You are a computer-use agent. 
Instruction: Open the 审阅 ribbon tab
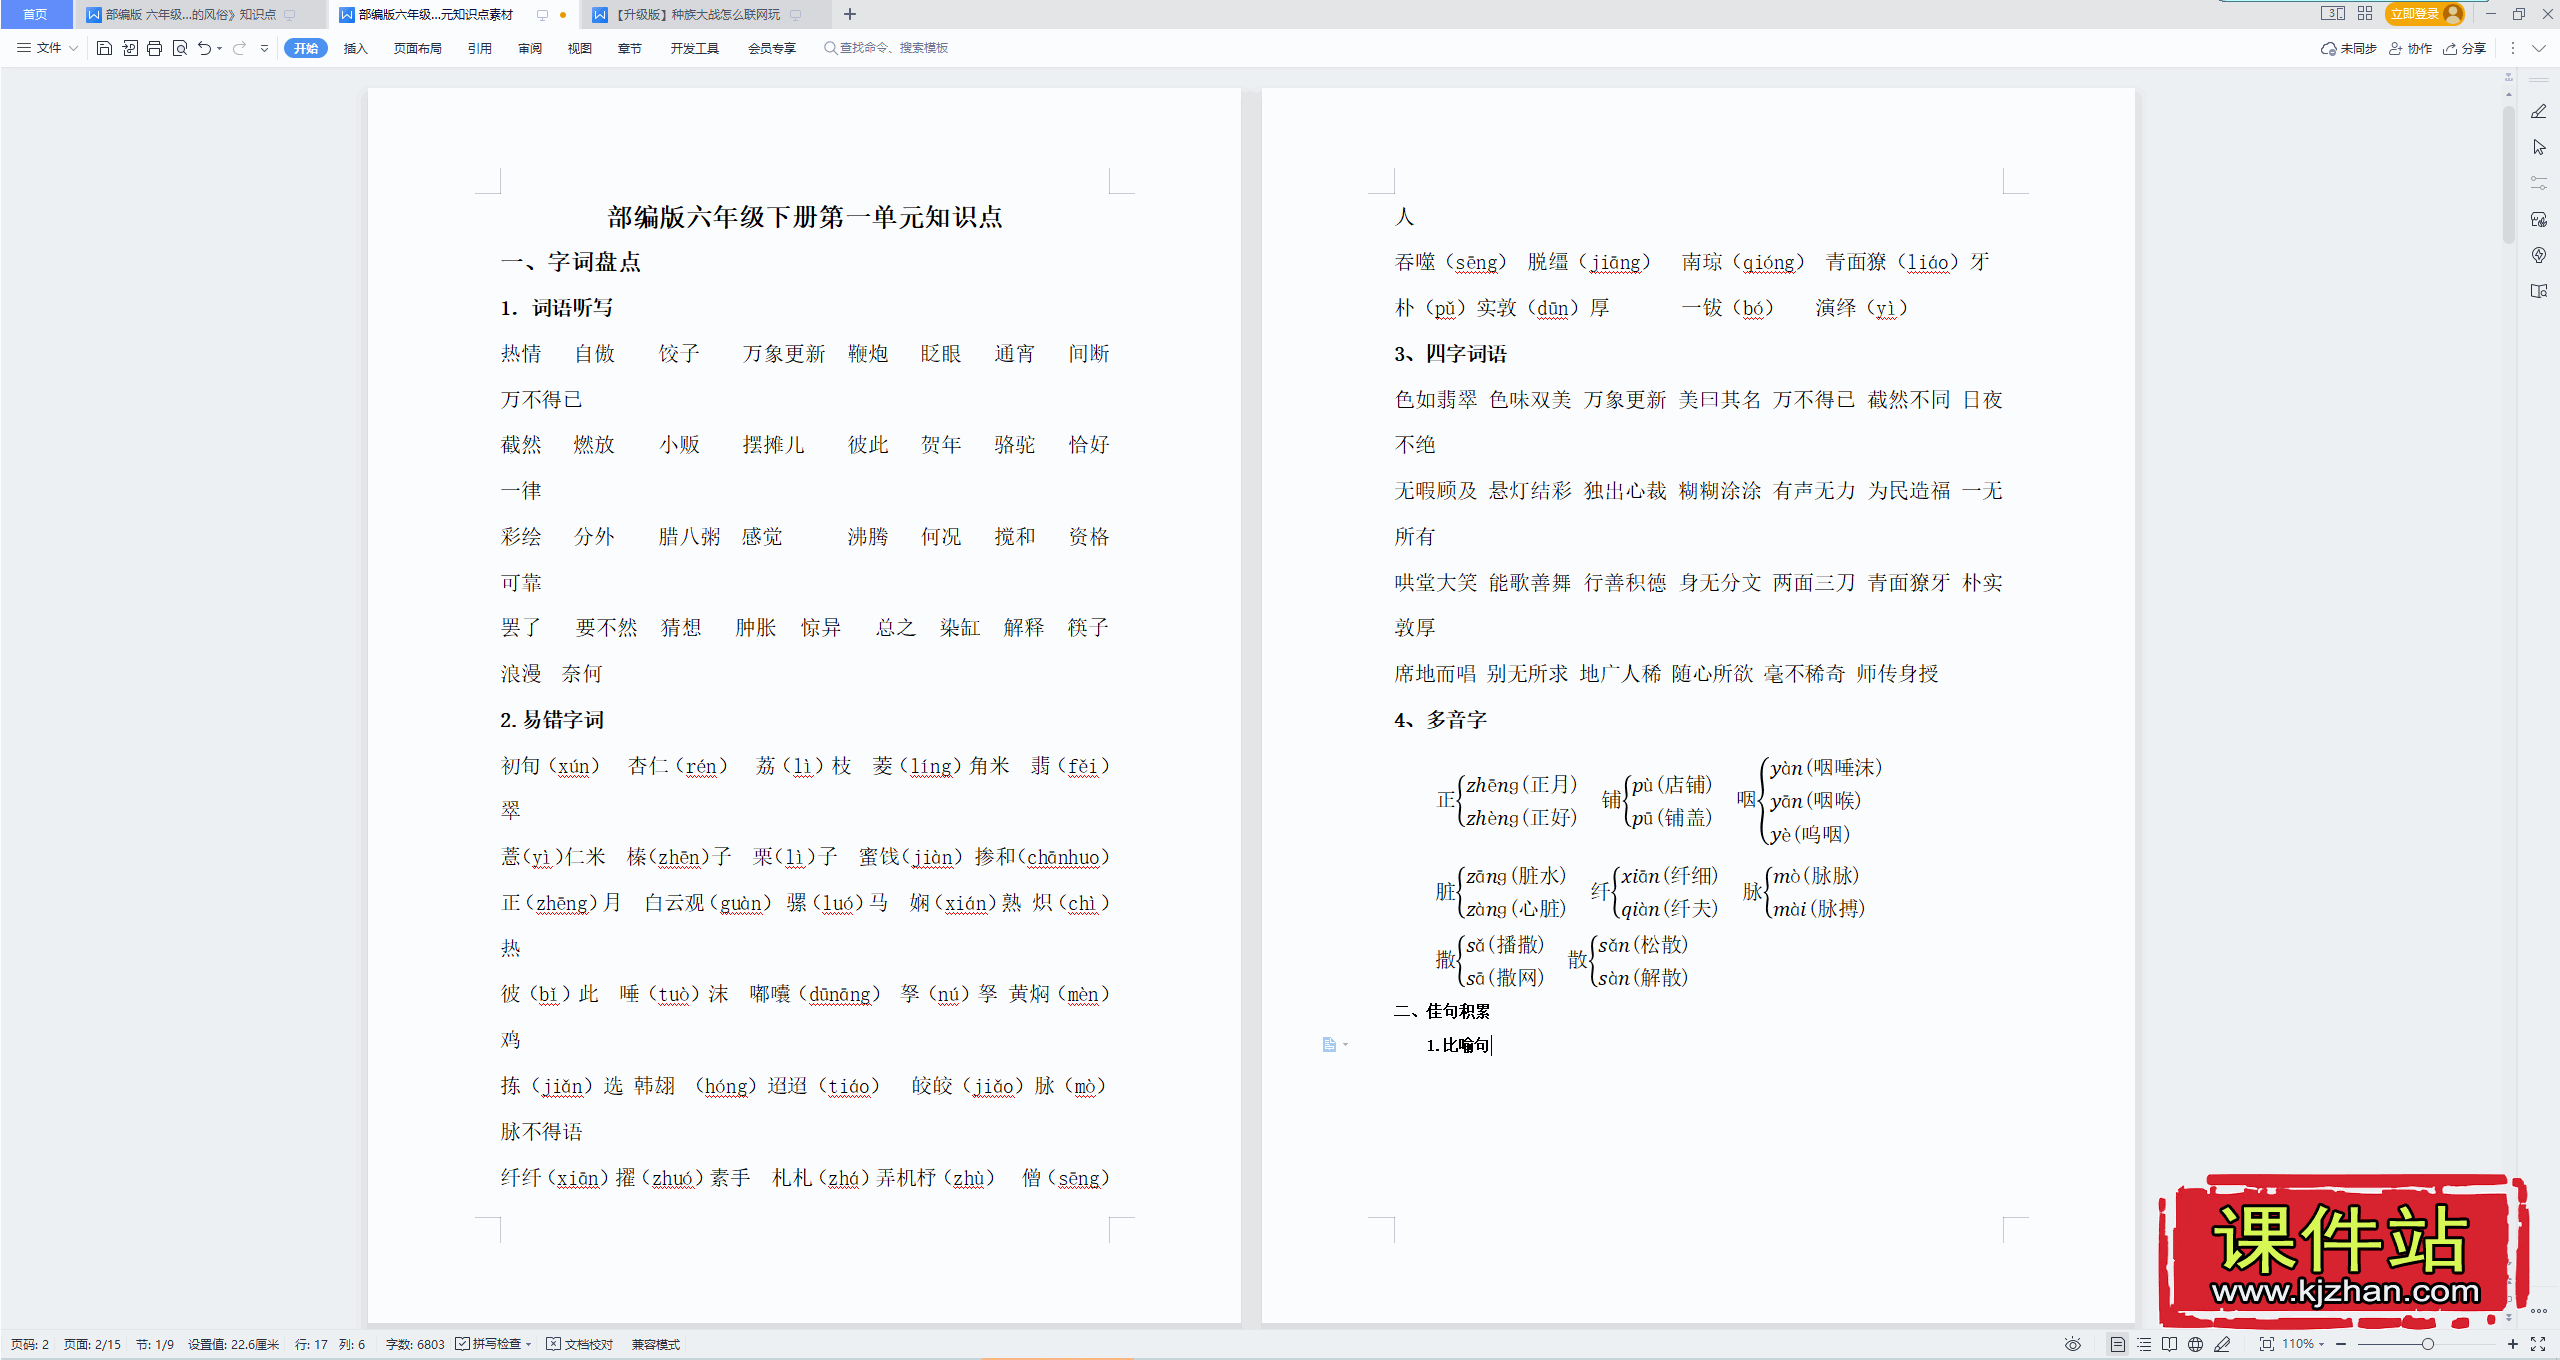coord(530,48)
